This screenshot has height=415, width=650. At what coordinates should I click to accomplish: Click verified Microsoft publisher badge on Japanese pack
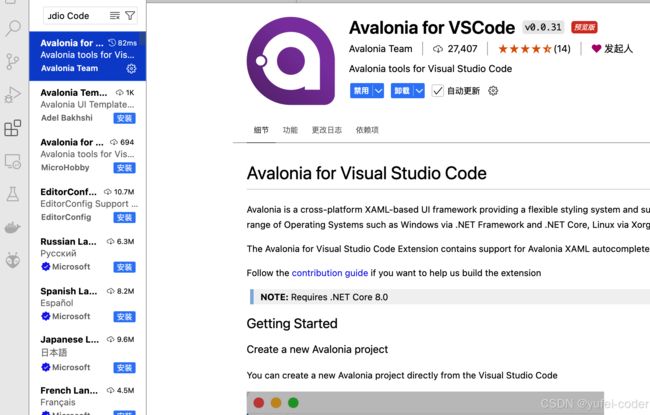pyautogui.click(x=46, y=367)
